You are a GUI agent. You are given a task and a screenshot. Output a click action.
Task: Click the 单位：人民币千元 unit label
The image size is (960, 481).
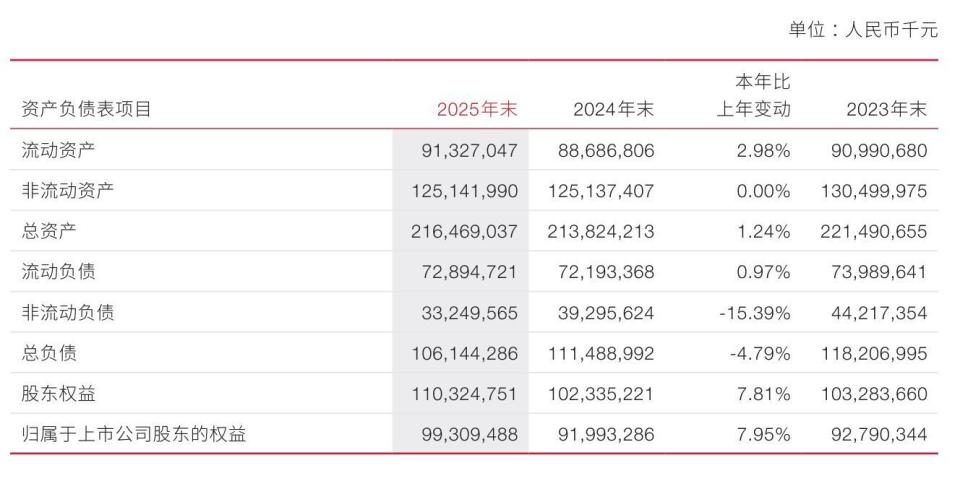click(x=863, y=30)
